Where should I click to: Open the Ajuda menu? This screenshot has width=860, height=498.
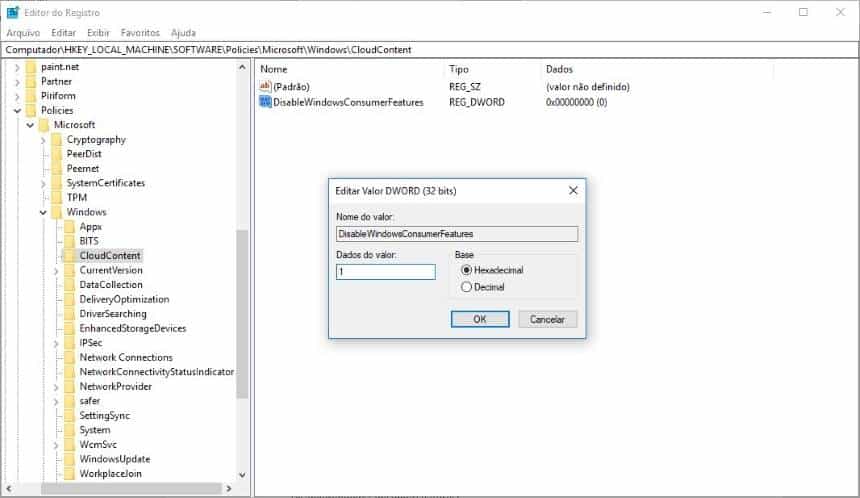(183, 33)
